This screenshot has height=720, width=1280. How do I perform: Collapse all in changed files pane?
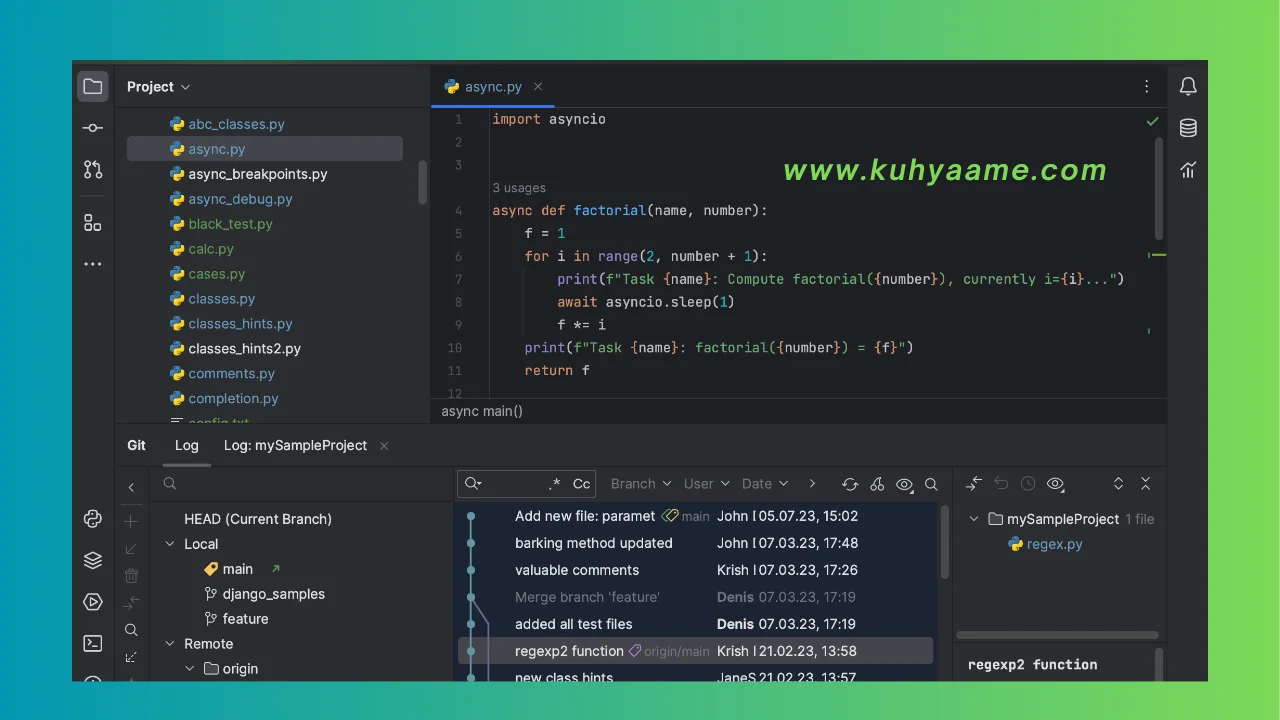click(1146, 484)
